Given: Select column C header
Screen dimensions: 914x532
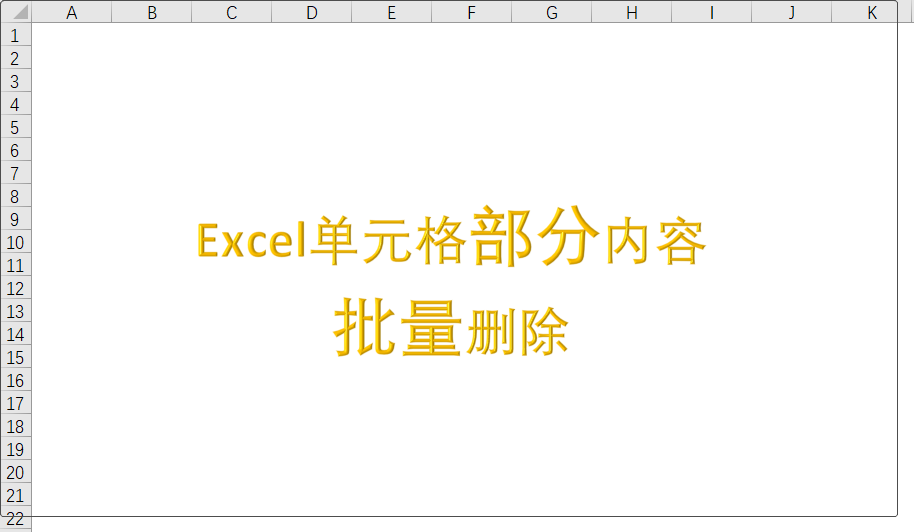Looking at the screenshot, I should pos(231,12).
